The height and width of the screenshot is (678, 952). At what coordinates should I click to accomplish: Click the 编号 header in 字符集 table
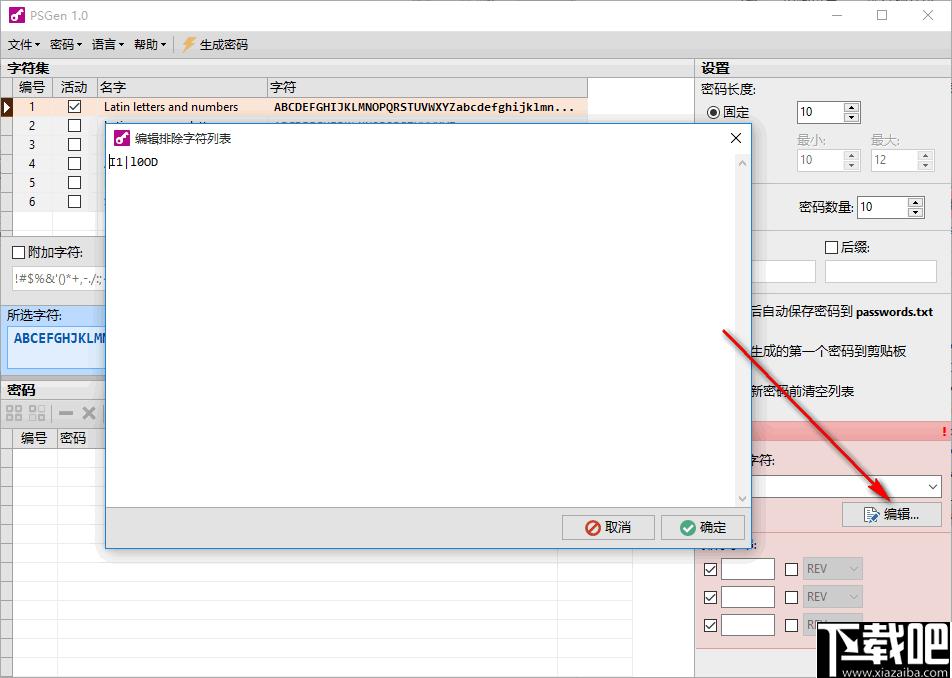pyautogui.click(x=33, y=87)
